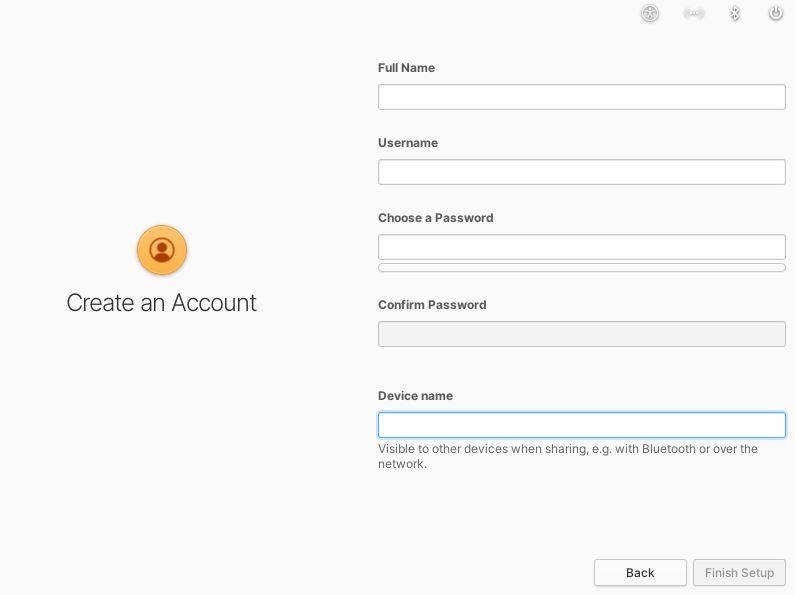Focus the Username text field
This screenshot has height=595, width=795.
tap(582, 172)
